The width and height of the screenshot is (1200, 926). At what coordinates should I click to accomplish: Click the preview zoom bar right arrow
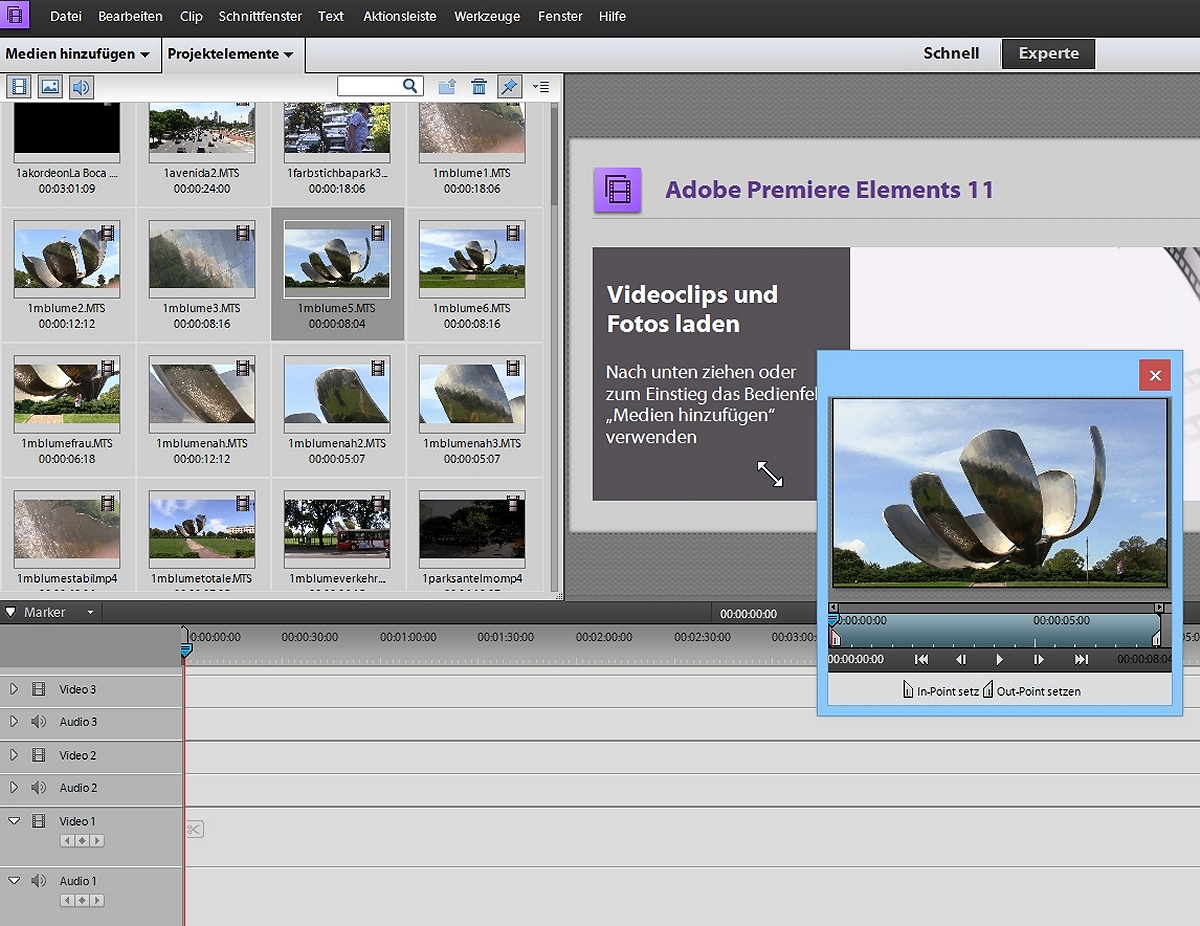1159,607
